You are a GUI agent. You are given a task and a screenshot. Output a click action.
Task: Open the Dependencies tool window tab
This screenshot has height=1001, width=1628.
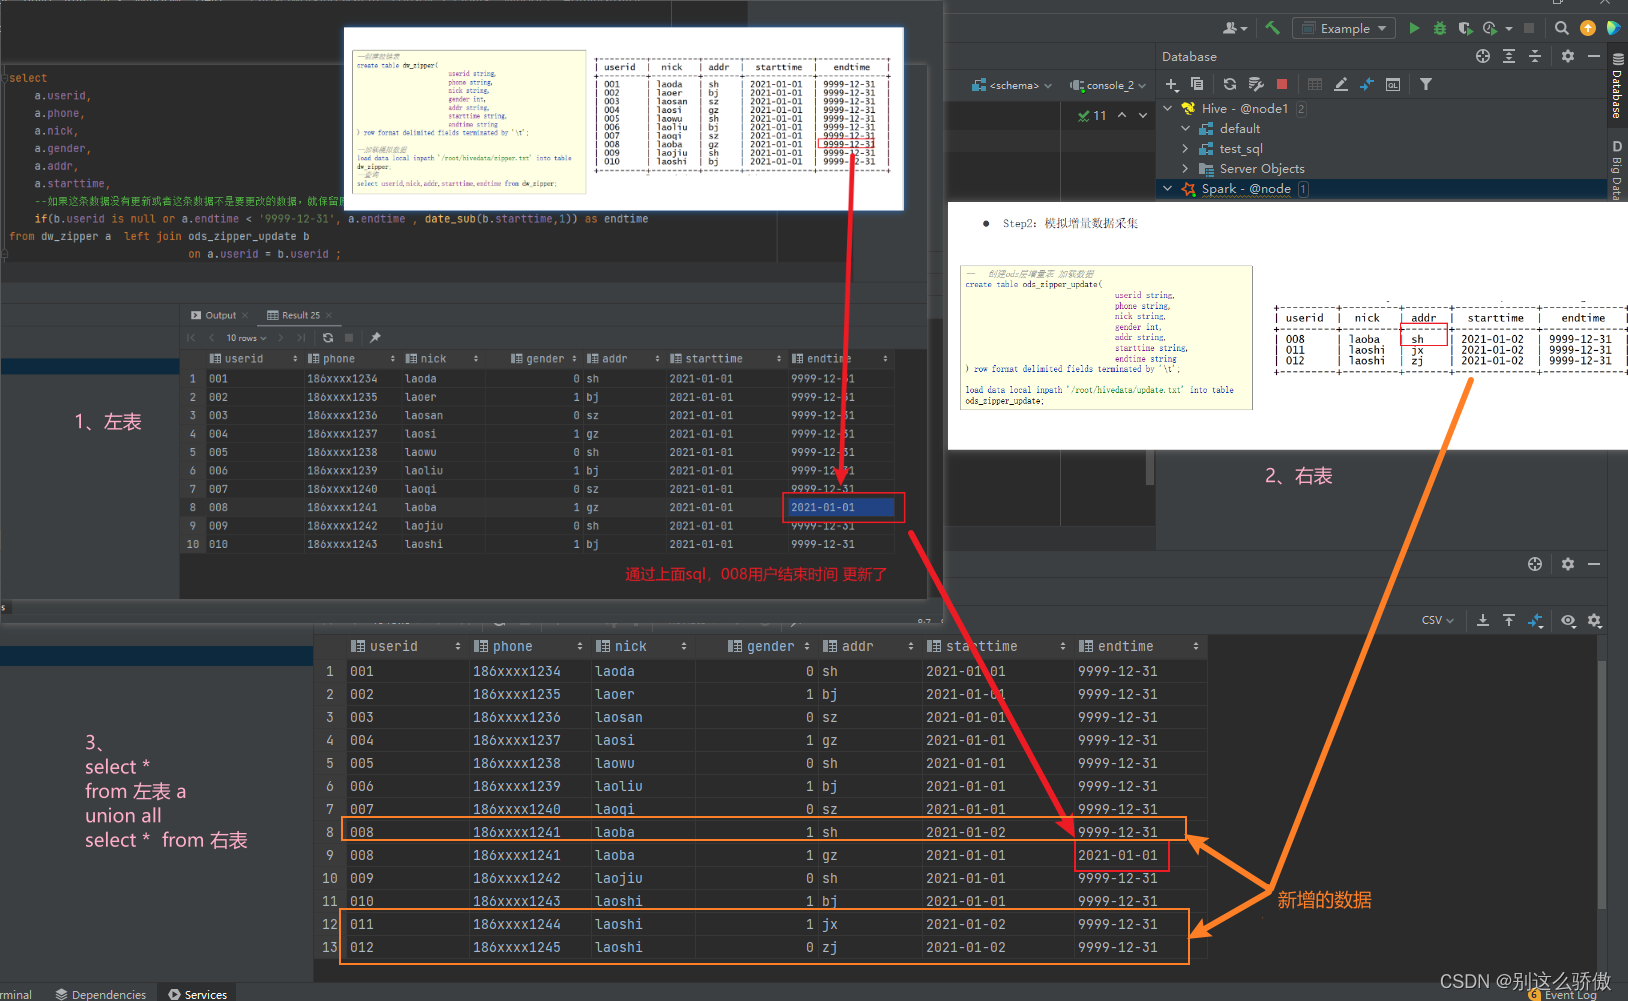[101, 994]
